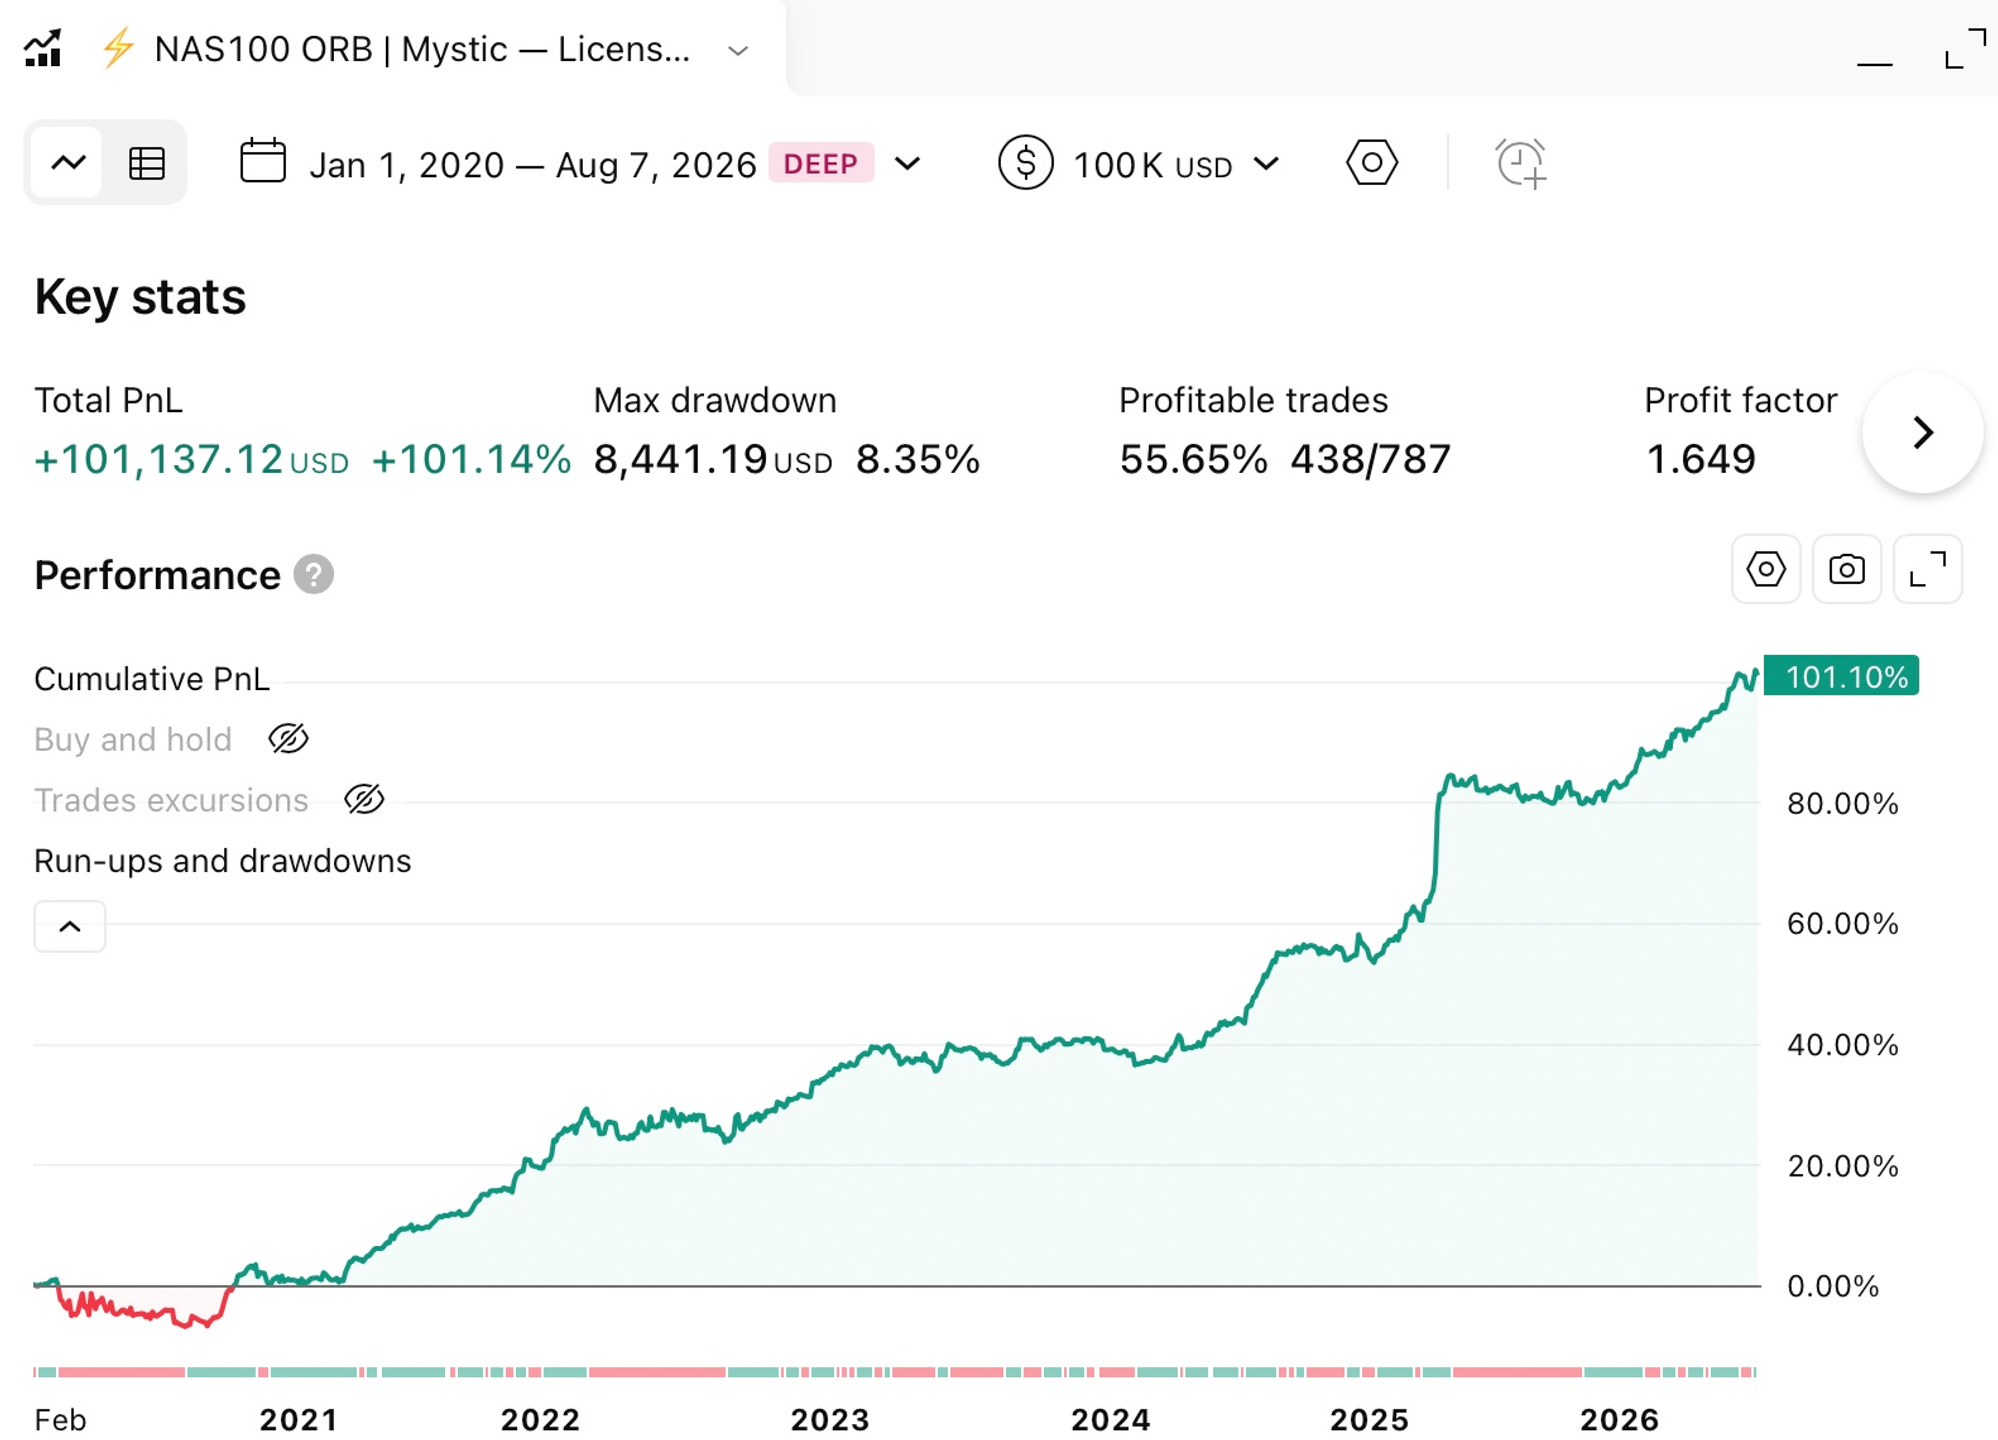
Task: Click the 2023 label on time axis
Action: tap(830, 1419)
